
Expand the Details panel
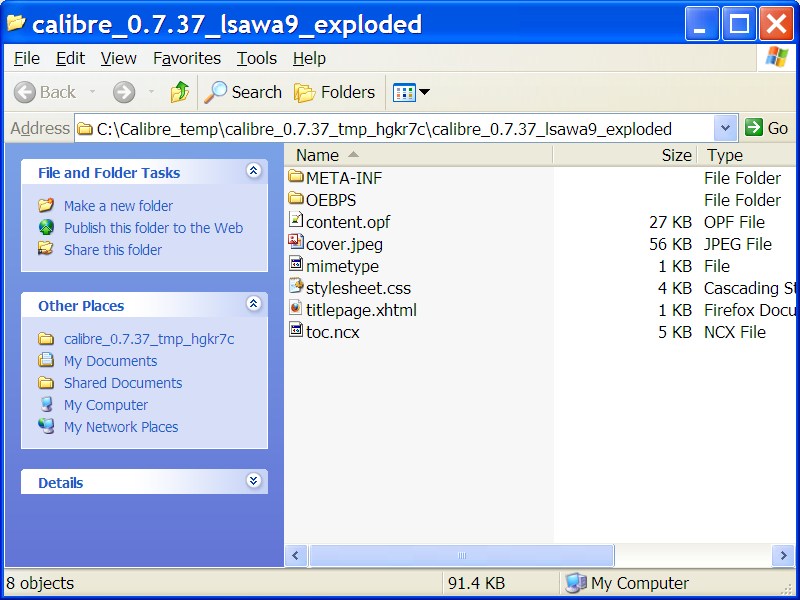tap(254, 481)
